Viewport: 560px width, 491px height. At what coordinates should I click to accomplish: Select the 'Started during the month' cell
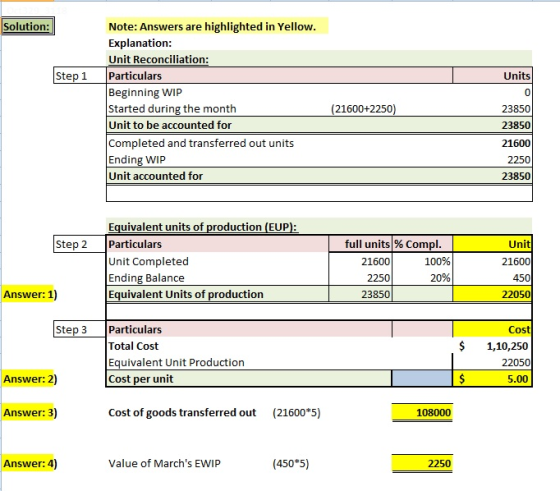pyautogui.click(x=172, y=109)
